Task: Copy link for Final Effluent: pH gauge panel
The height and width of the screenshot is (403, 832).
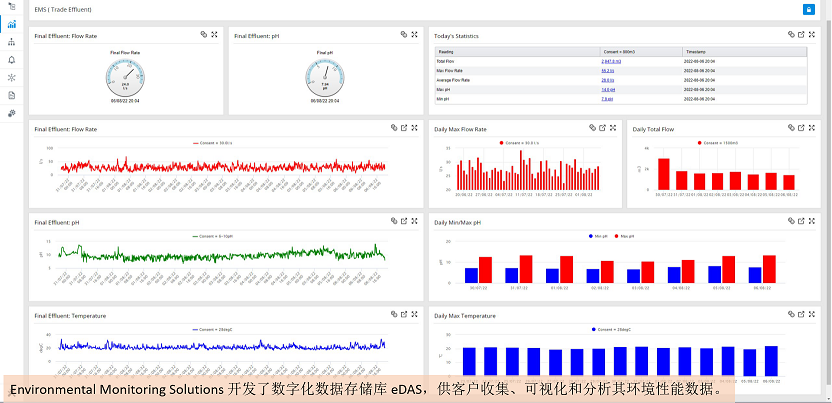Action: (403, 35)
